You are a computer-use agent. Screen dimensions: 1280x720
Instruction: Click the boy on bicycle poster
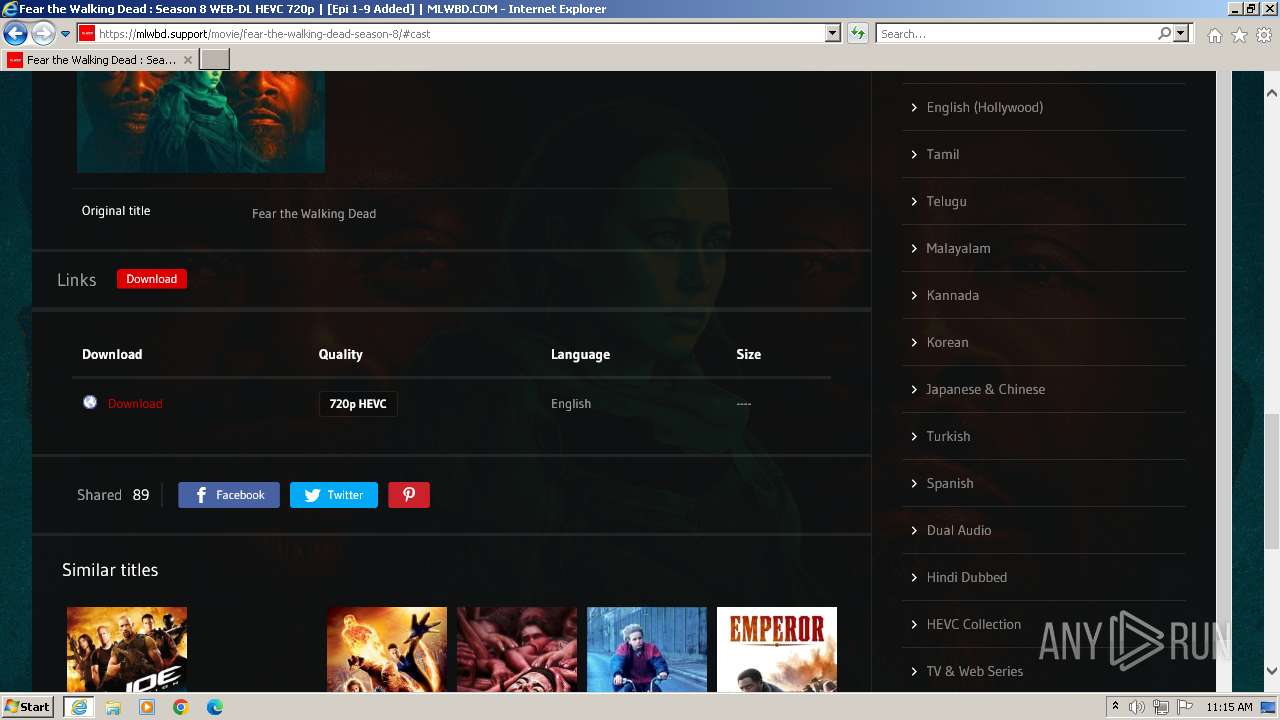pos(647,650)
